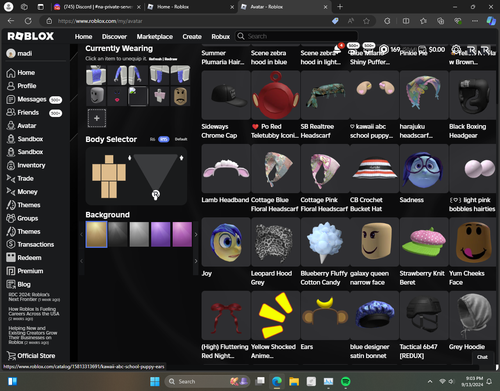Open Home from the left sidebar
The height and width of the screenshot is (391, 500).
[21, 73]
